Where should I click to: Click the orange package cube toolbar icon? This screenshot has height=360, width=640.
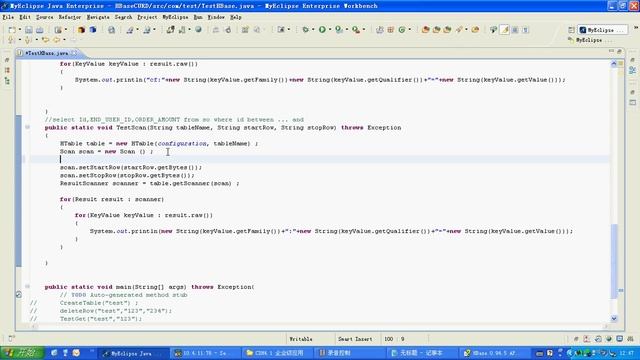point(81,30)
